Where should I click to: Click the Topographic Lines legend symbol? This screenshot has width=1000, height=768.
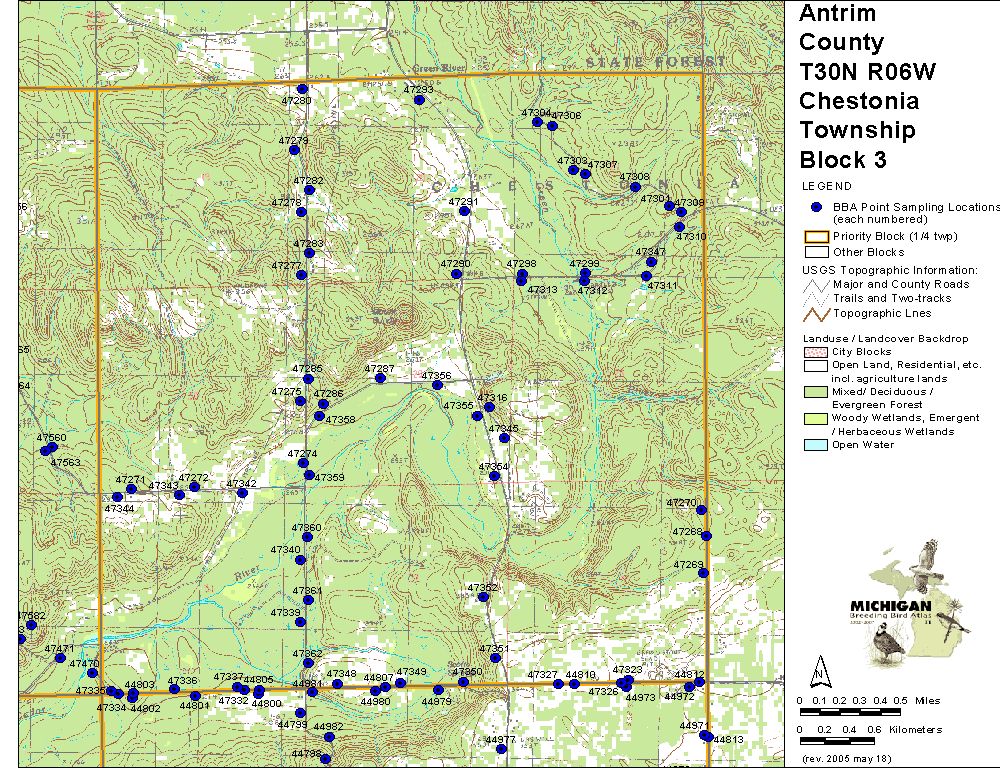[815, 313]
